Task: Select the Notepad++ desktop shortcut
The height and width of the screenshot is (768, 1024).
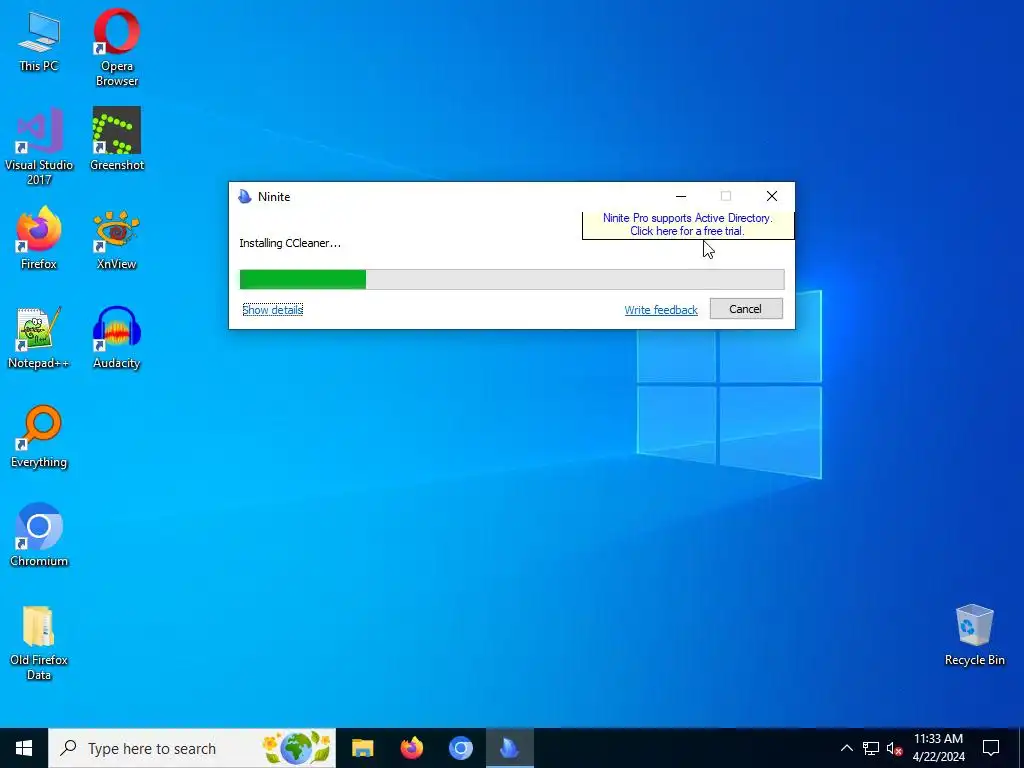Action: point(39,337)
